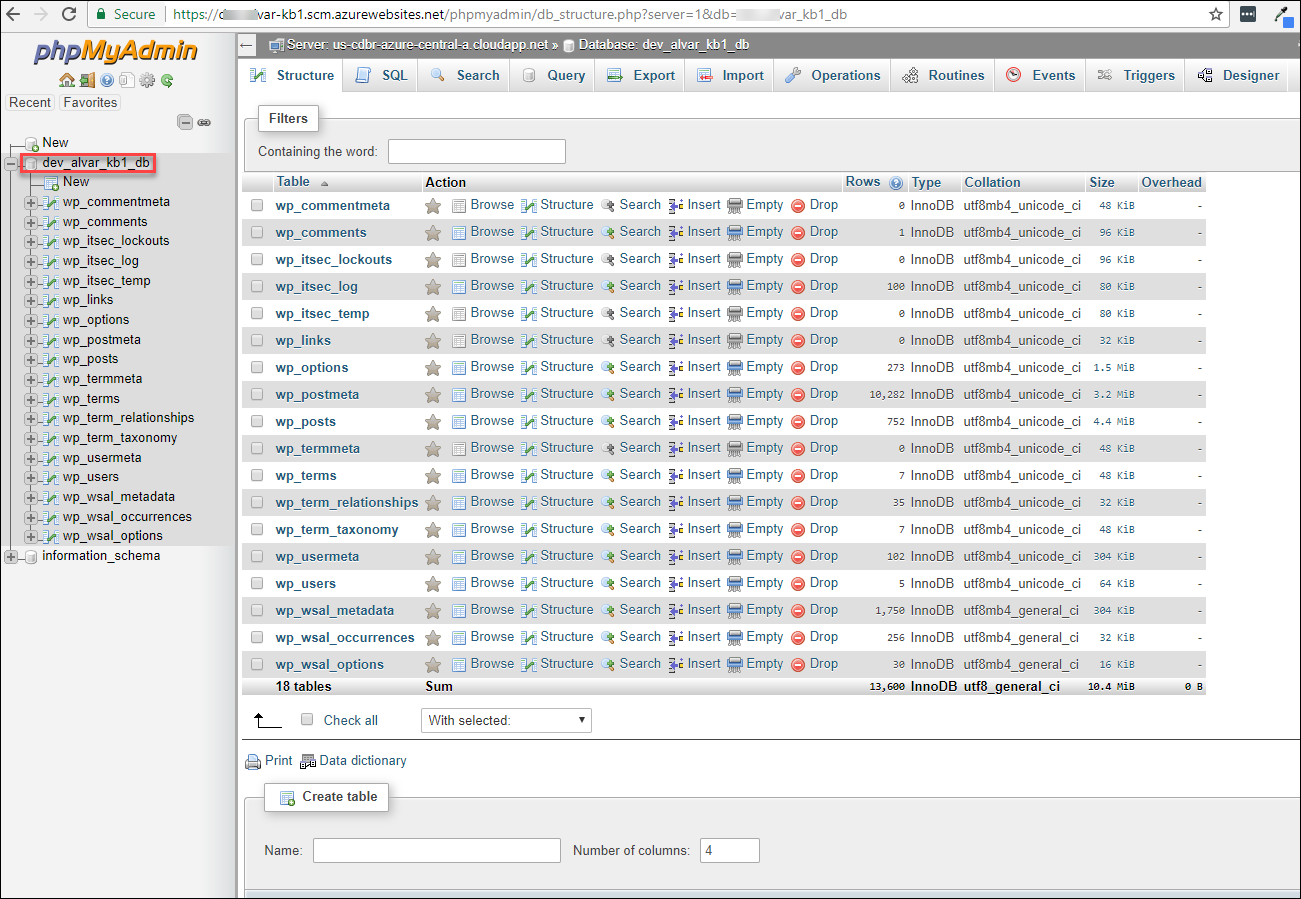Go to the Operations tab
The image size is (1301, 899).
click(x=832, y=76)
